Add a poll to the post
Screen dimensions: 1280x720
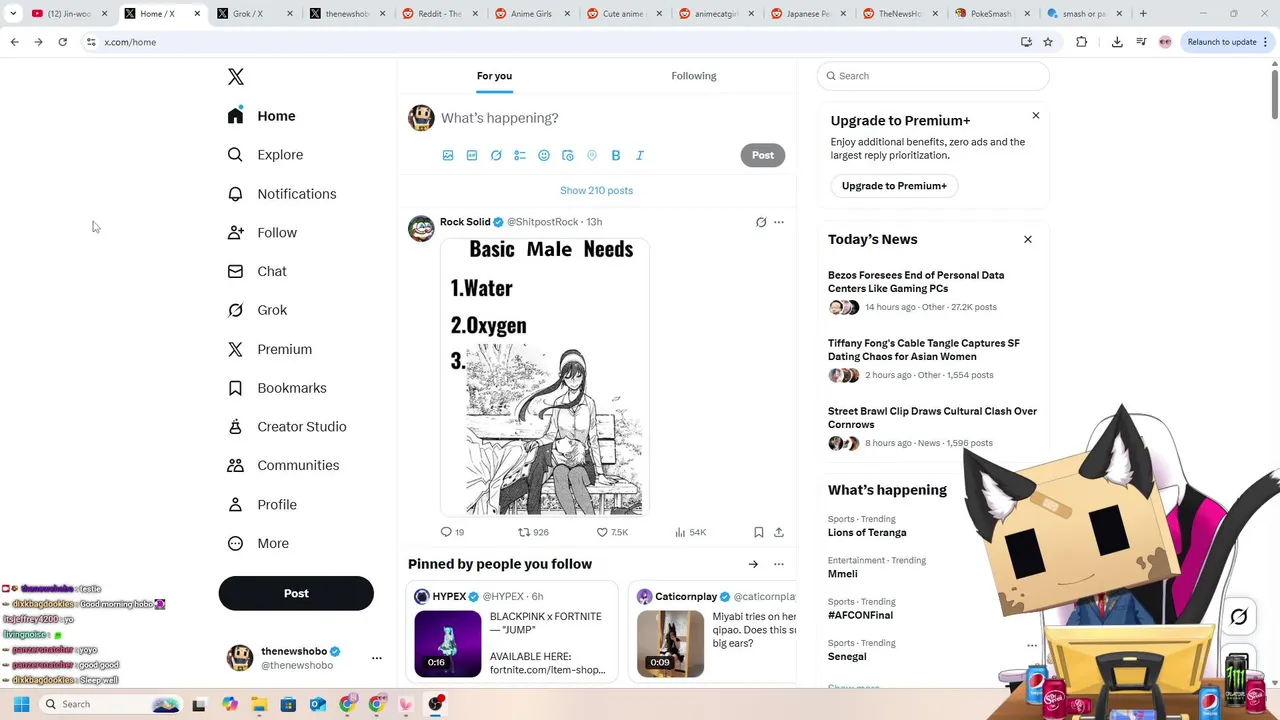[x=520, y=155]
